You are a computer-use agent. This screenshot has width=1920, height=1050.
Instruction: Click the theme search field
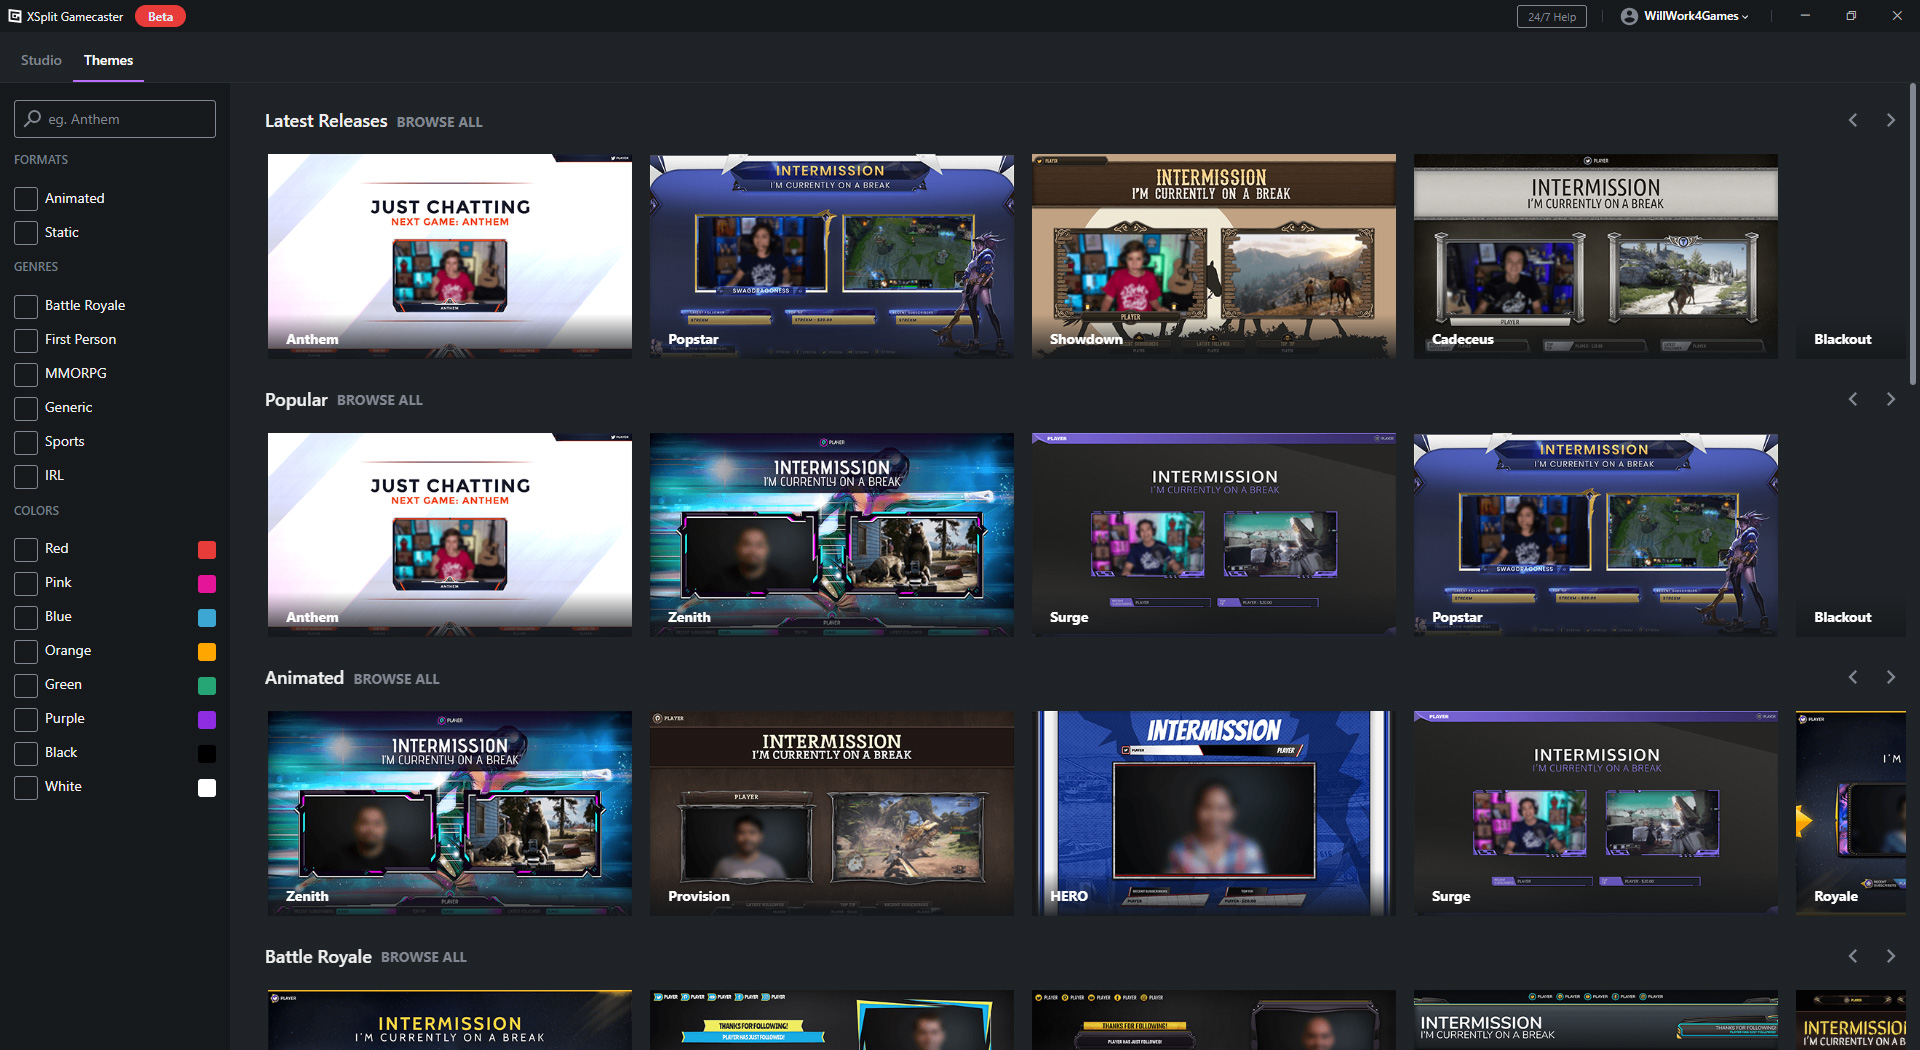115,119
